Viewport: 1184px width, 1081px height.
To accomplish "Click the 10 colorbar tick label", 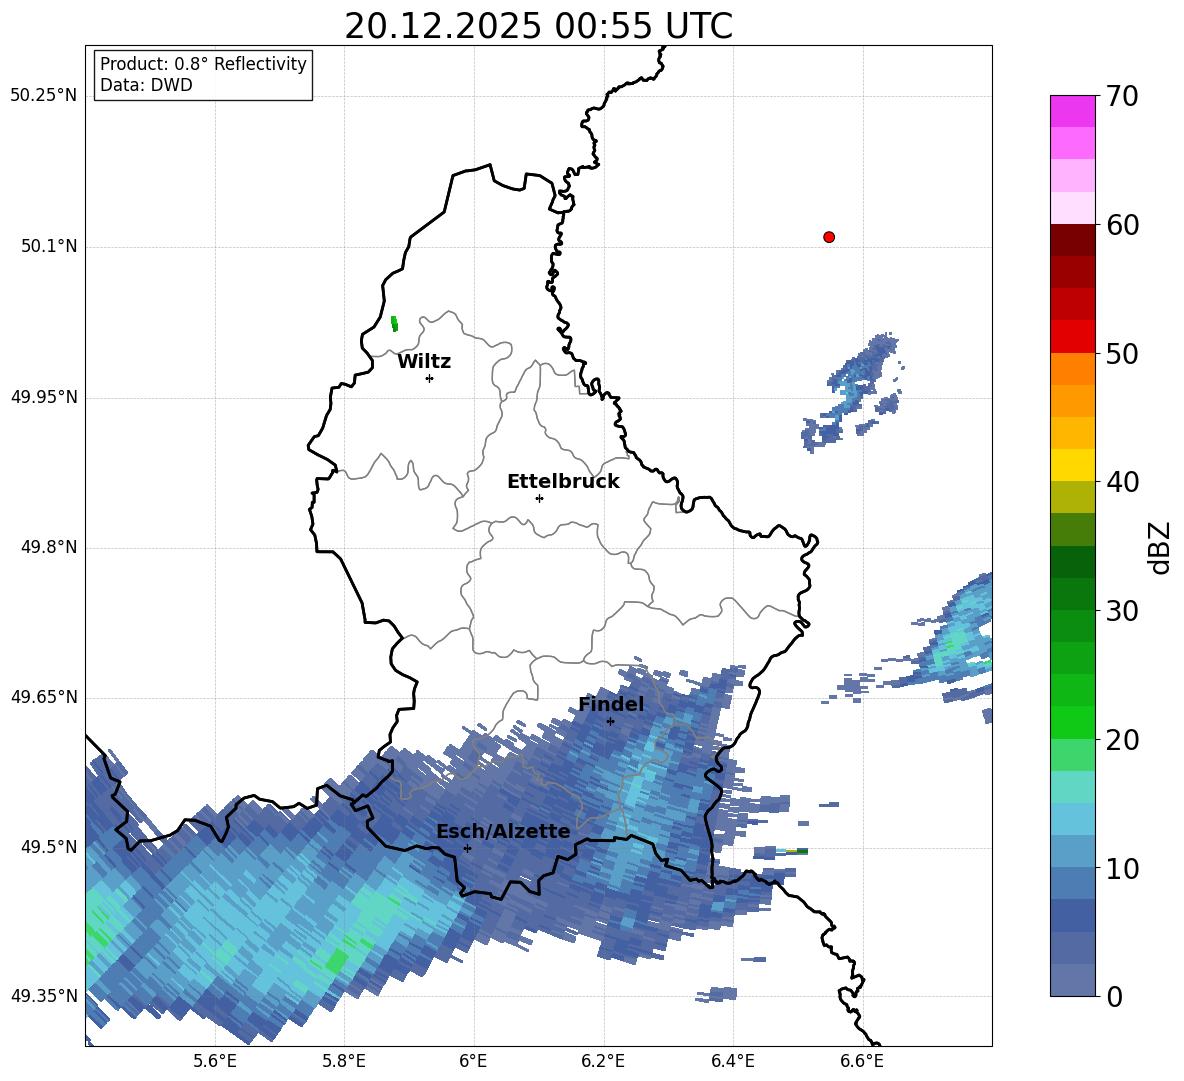I will click(x=1122, y=868).
